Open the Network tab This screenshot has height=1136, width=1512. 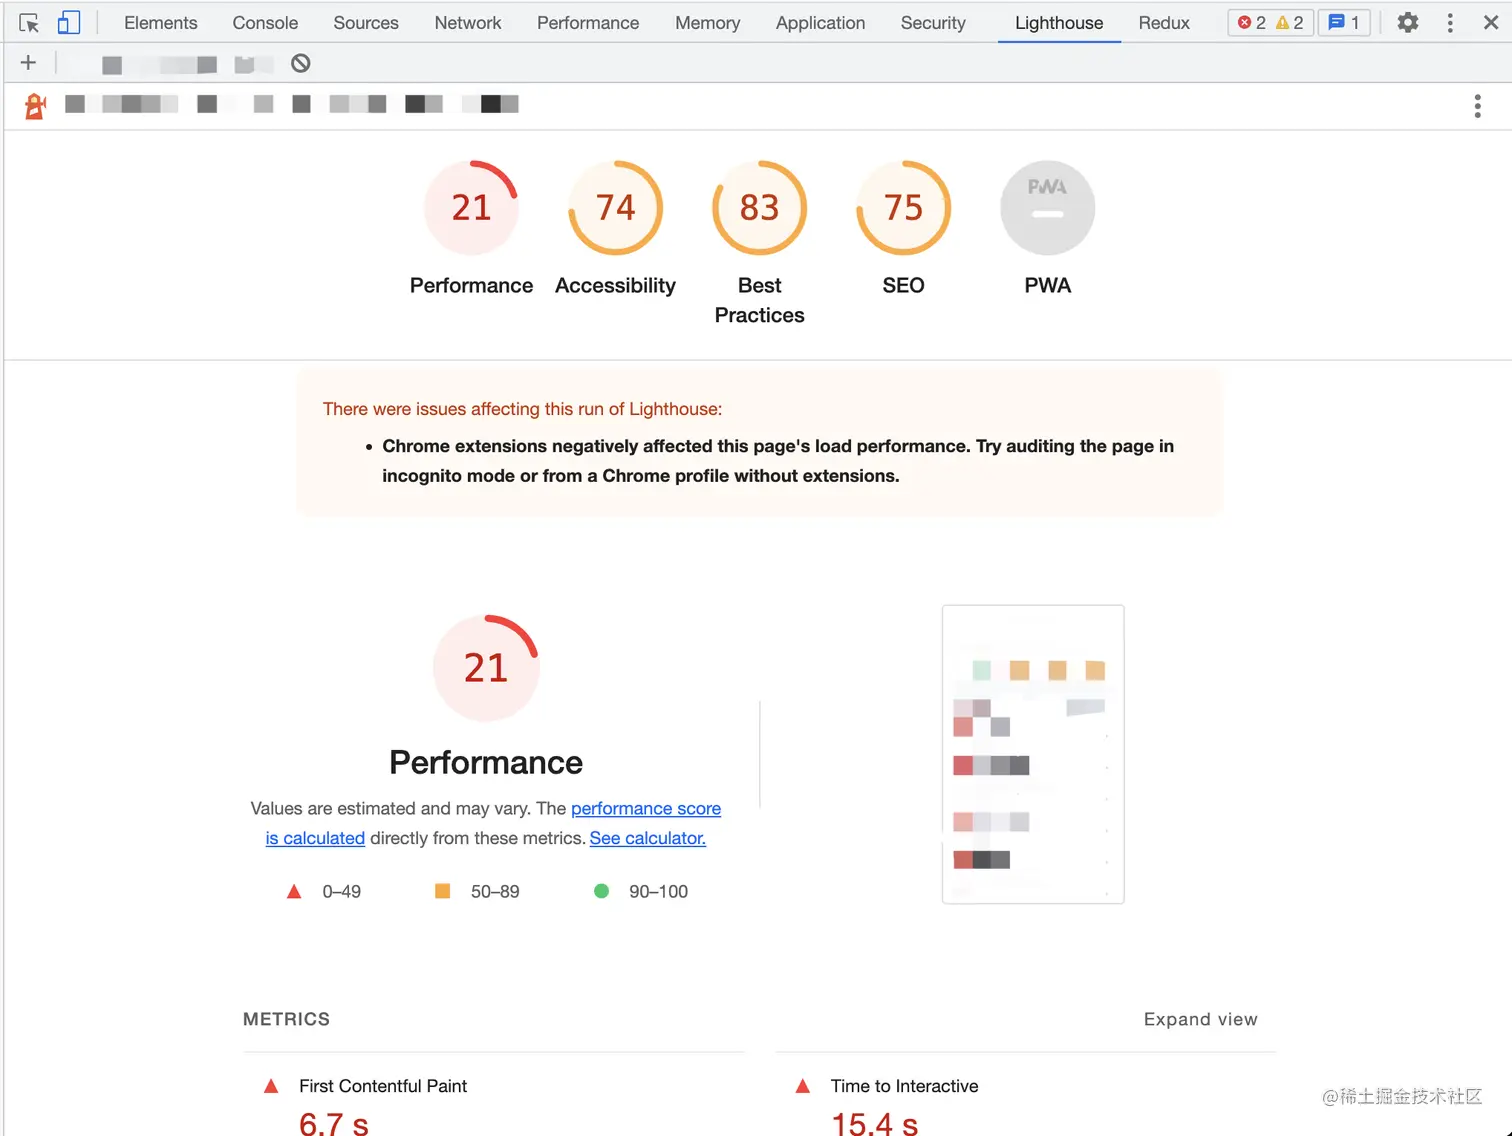[x=468, y=22]
